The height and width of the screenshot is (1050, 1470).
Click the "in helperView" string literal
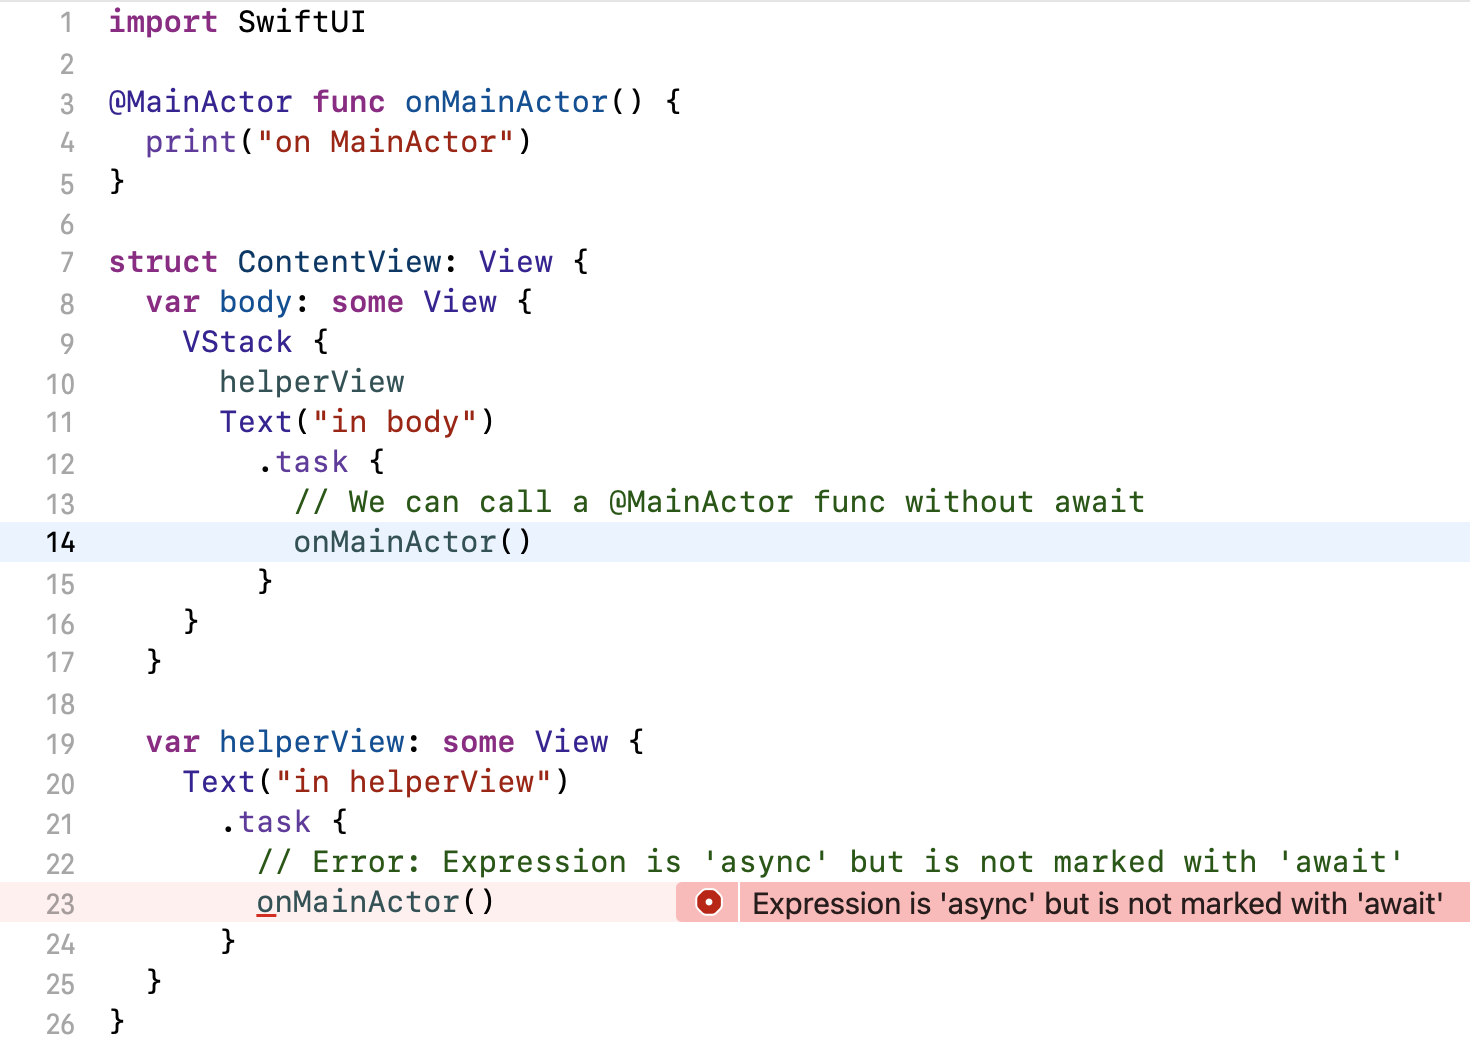pos(413,782)
